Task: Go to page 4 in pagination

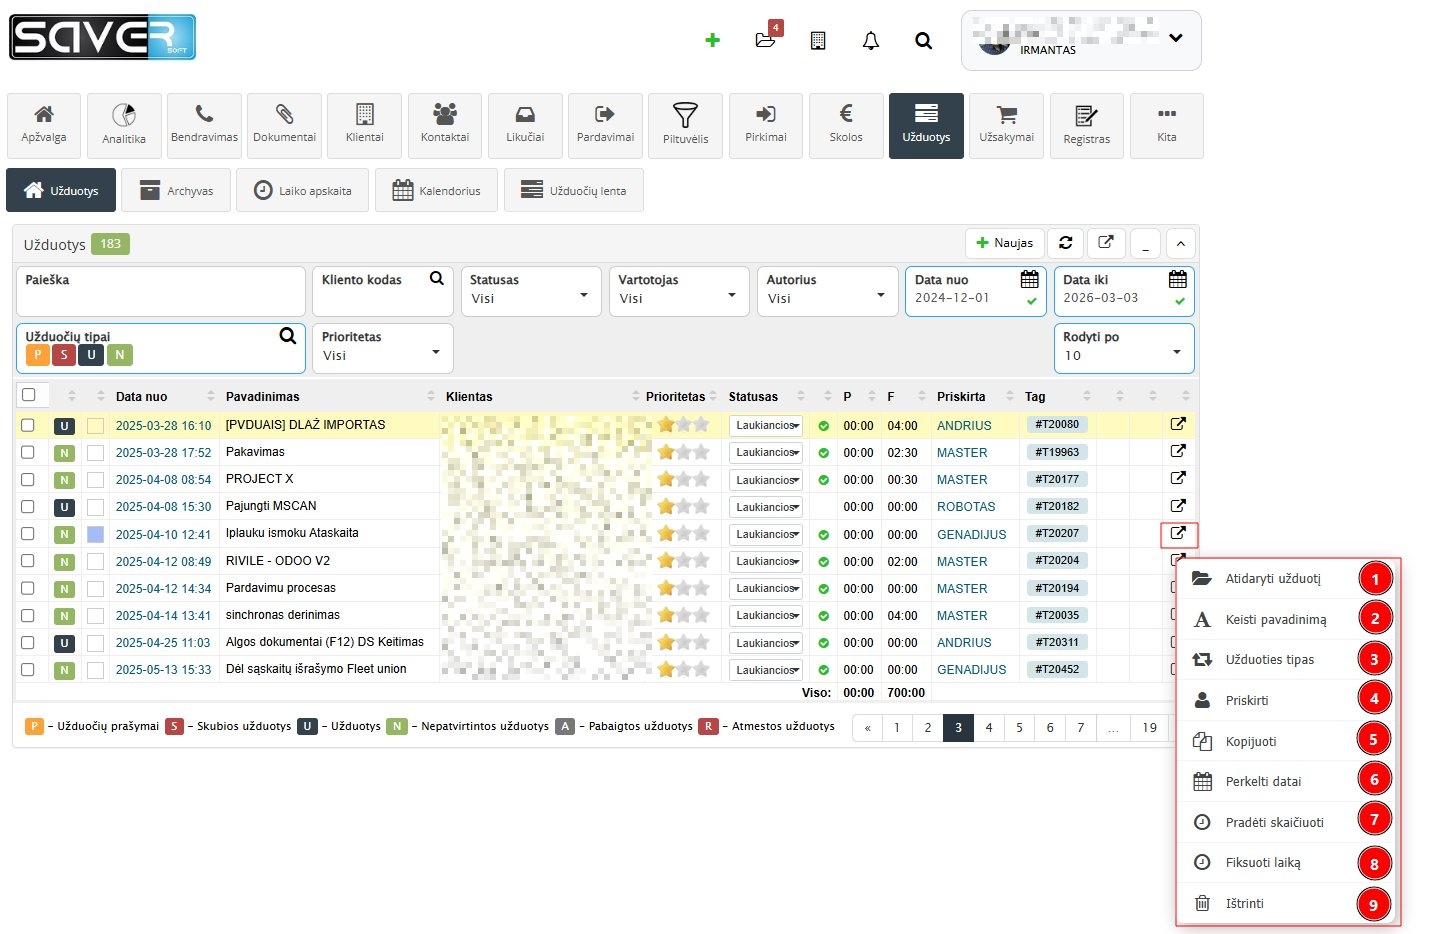Action: (x=988, y=728)
